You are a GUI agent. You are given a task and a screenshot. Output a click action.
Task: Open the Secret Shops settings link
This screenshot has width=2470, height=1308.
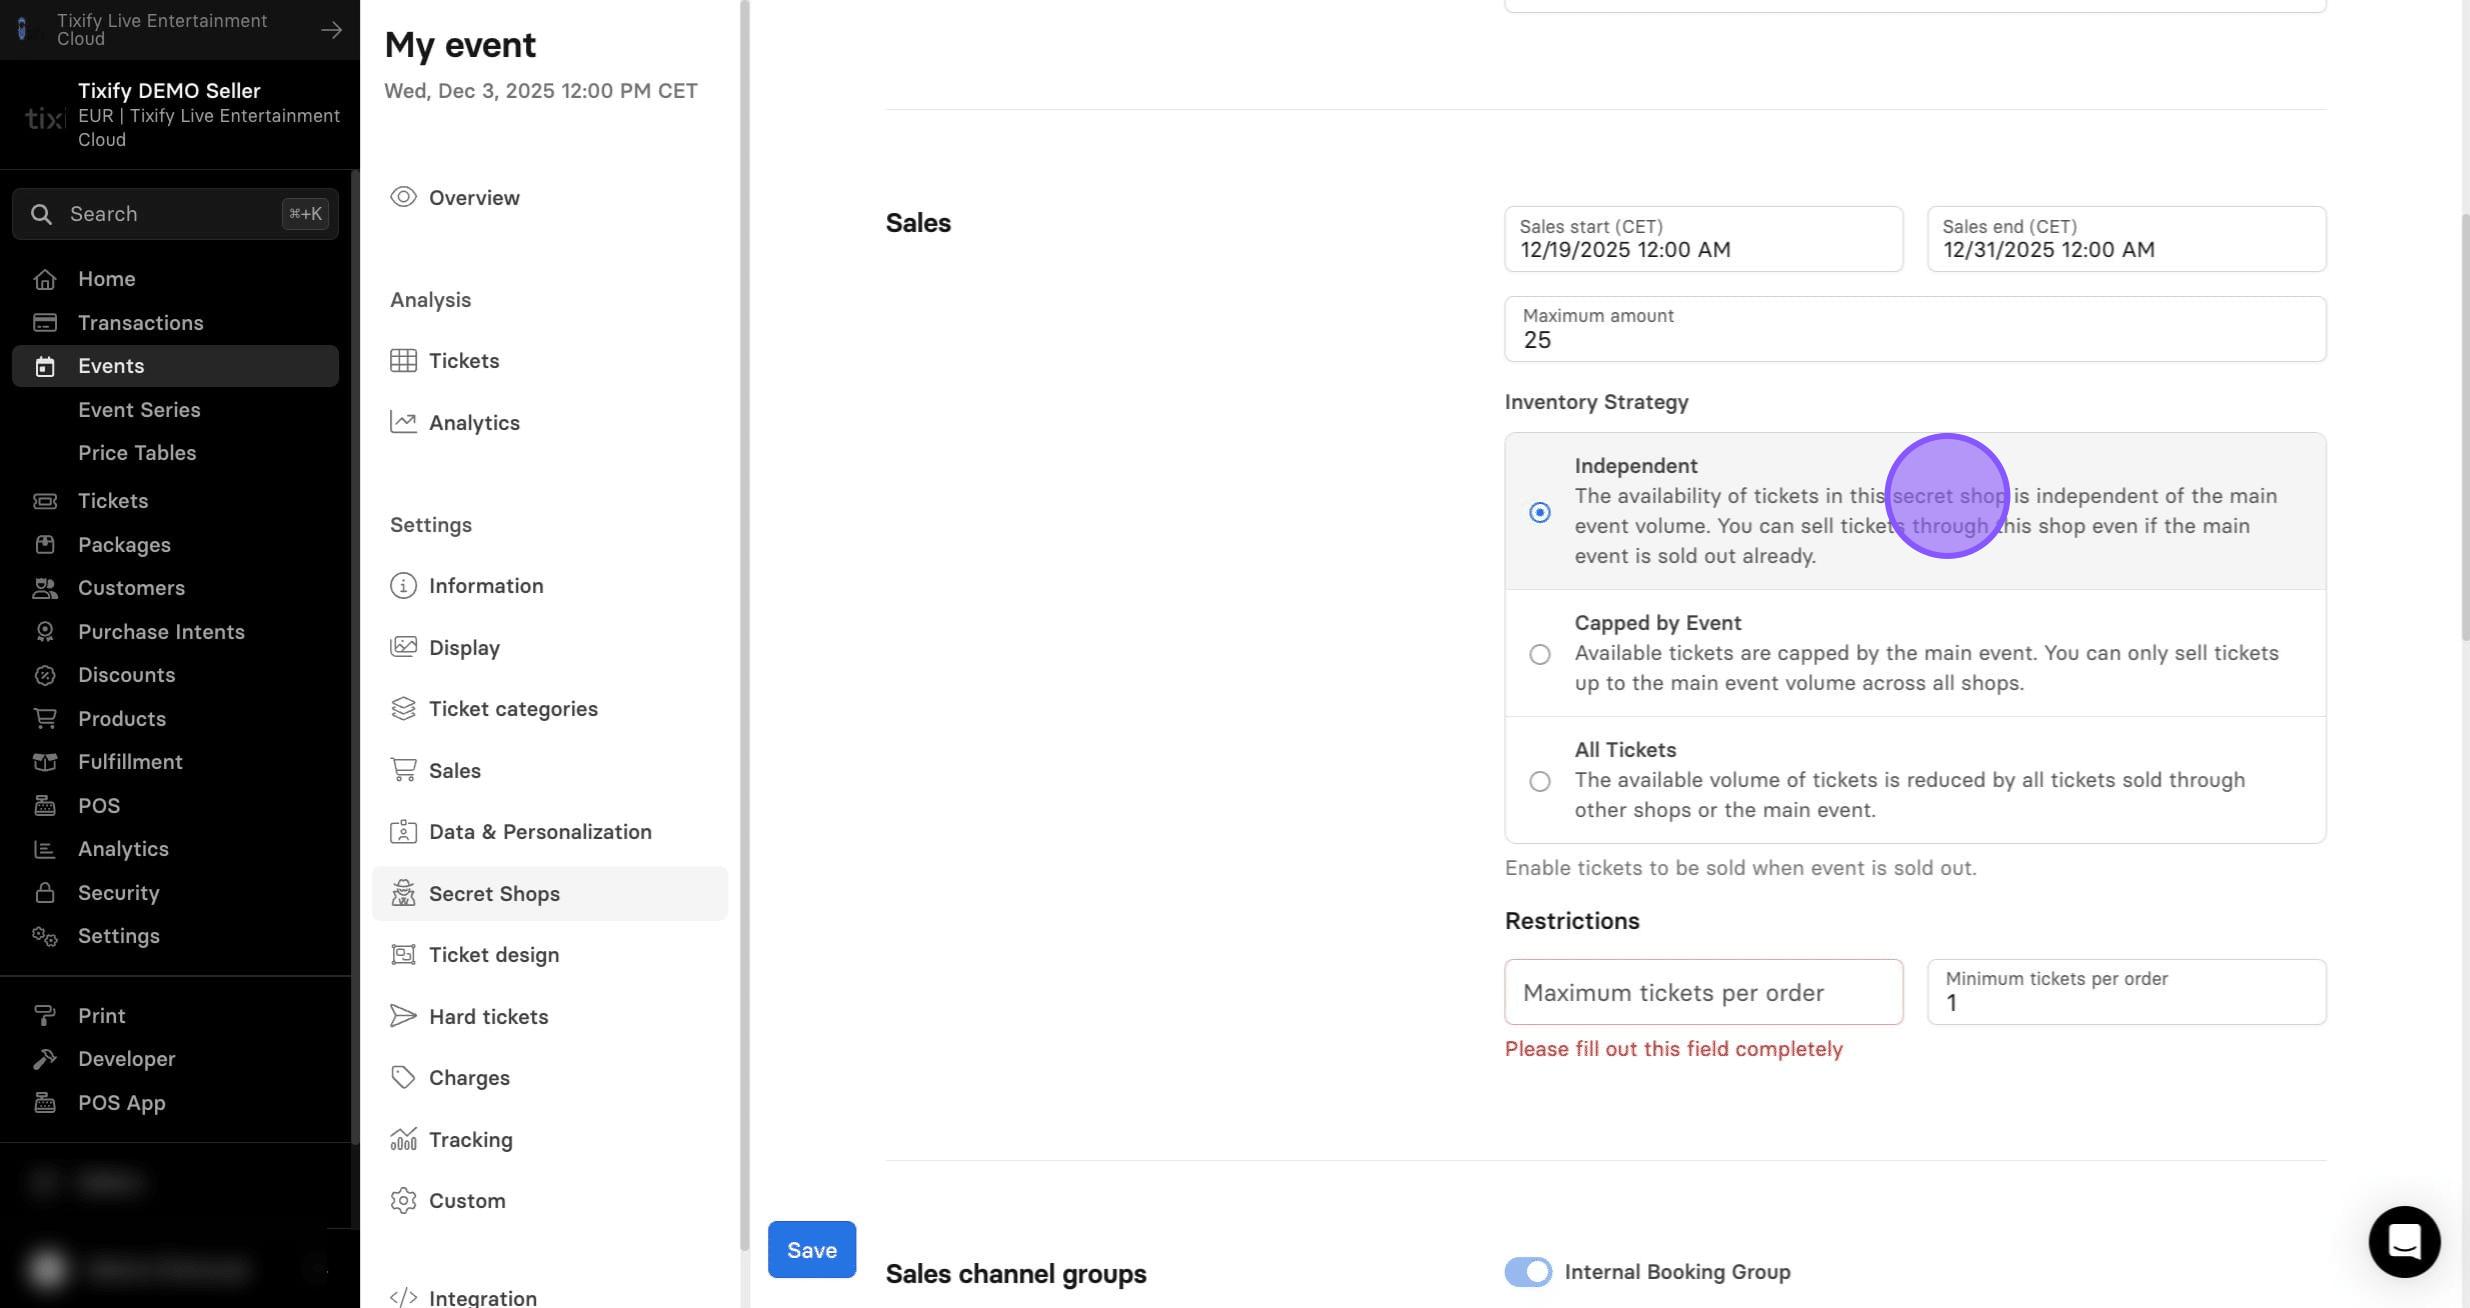point(549,893)
